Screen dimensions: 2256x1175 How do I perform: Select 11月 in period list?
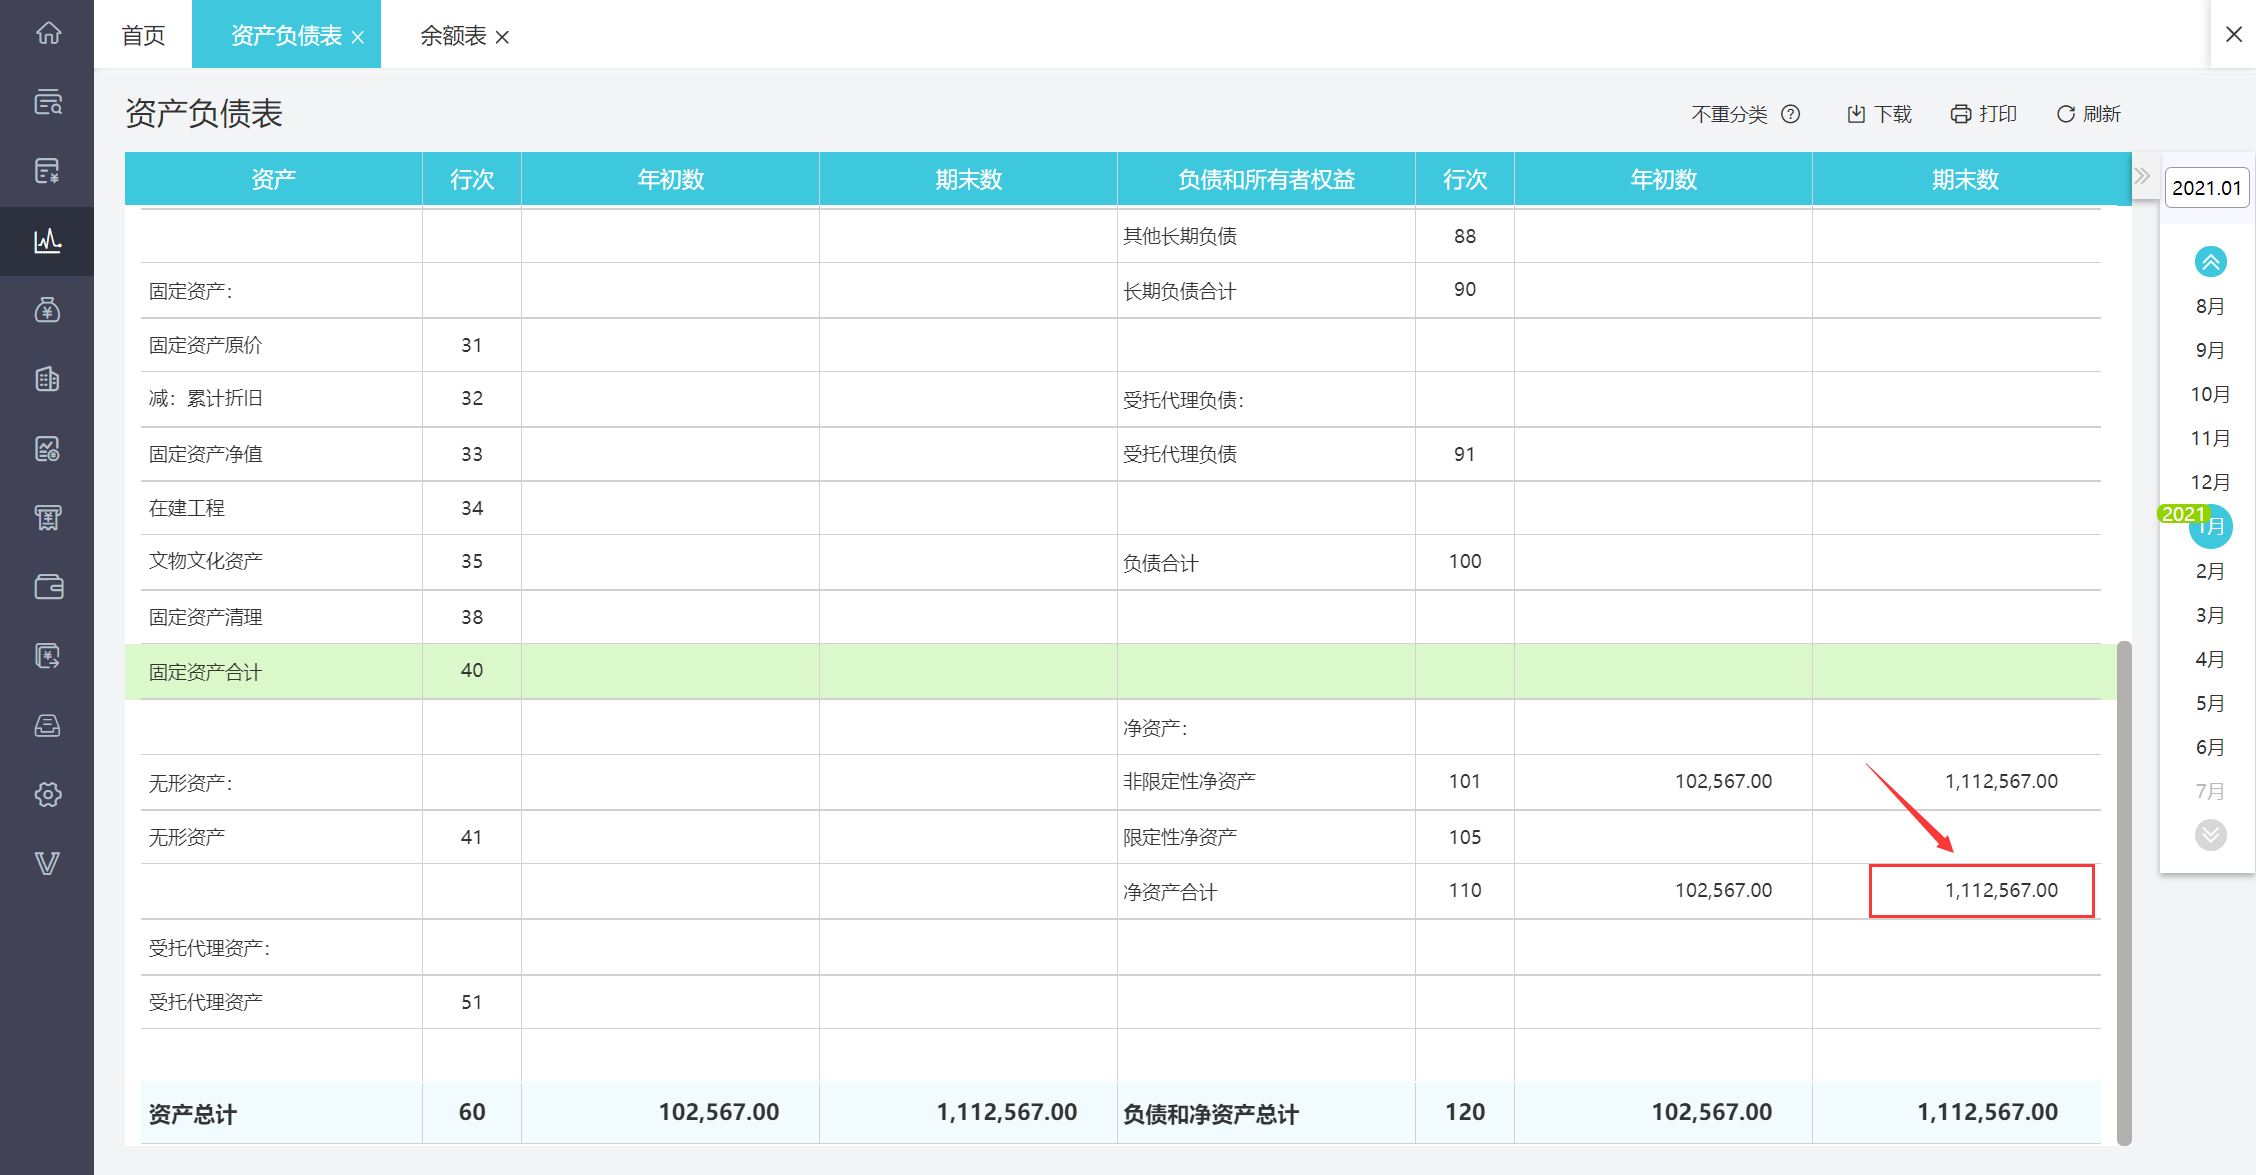click(2210, 438)
